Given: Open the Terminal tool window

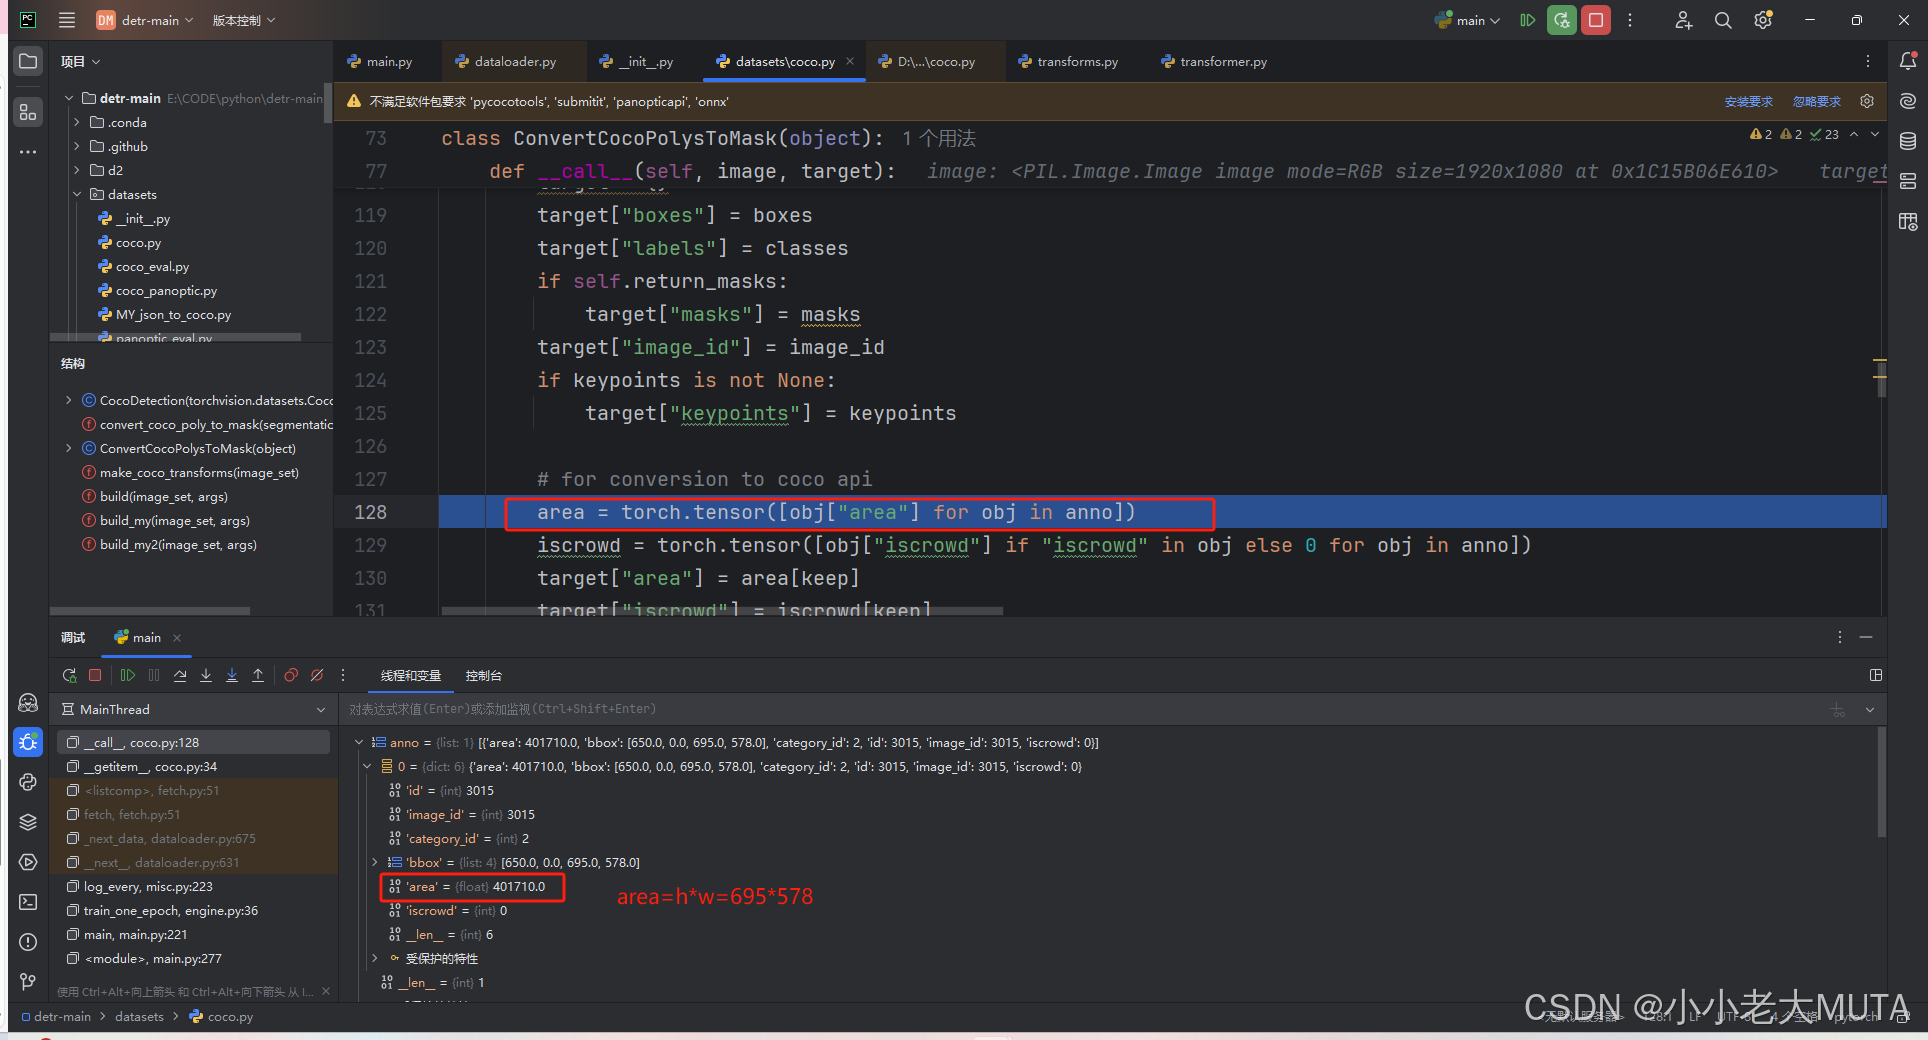Looking at the screenshot, I should pos(28,902).
